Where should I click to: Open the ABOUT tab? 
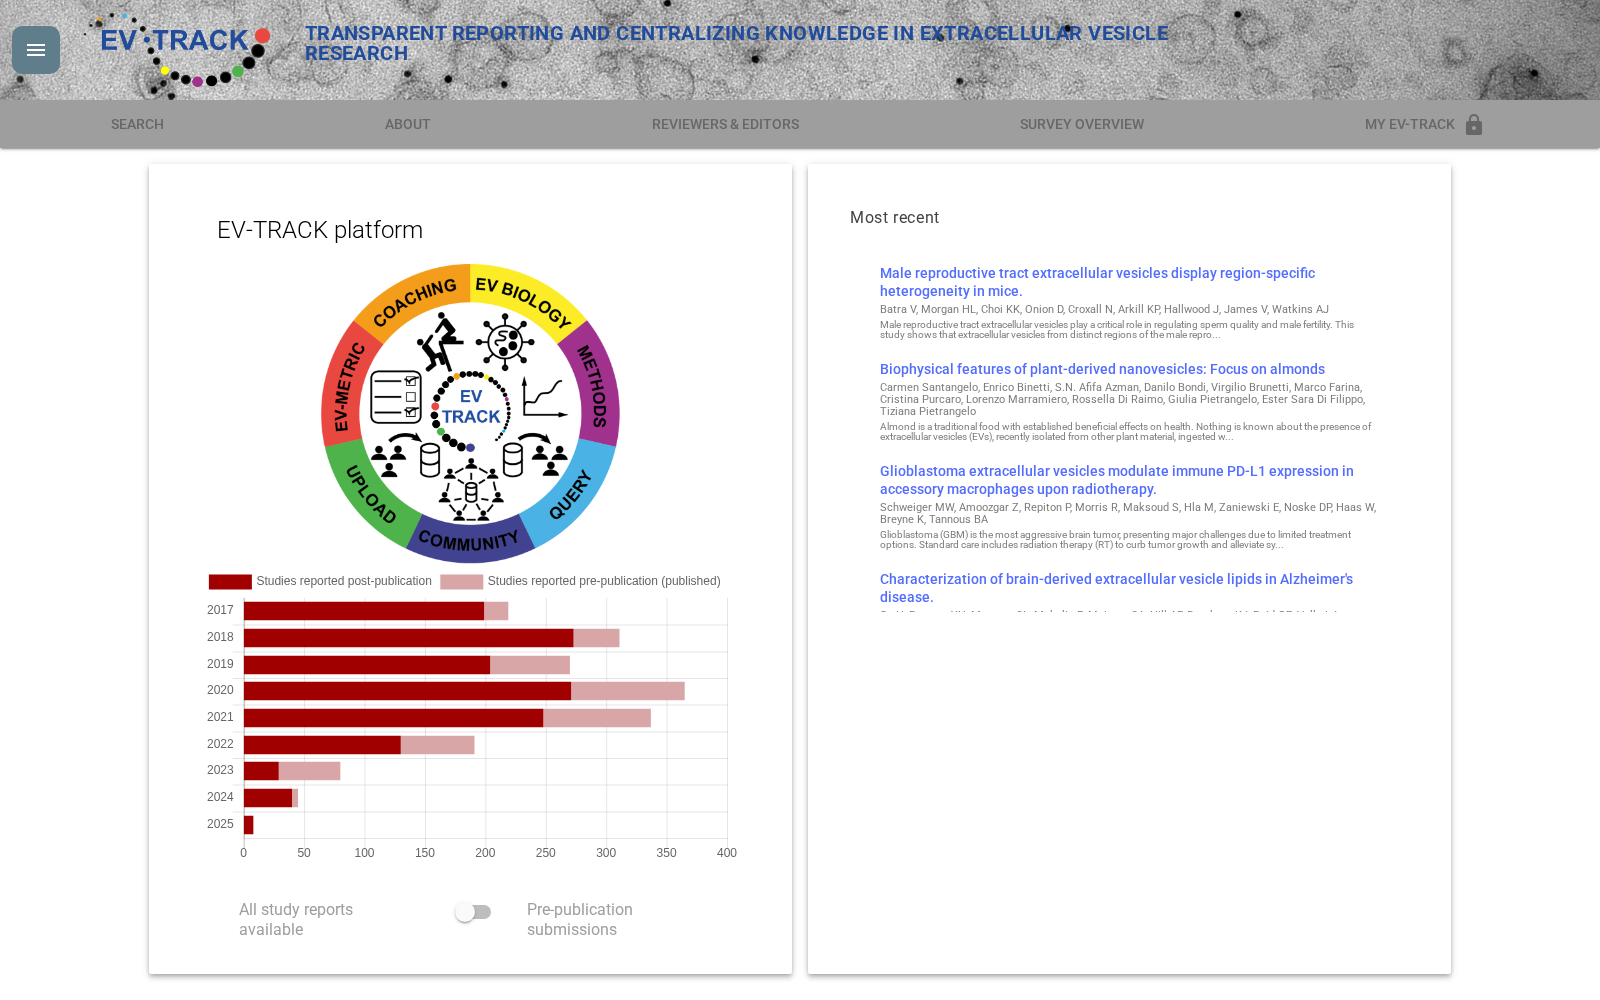click(x=408, y=125)
